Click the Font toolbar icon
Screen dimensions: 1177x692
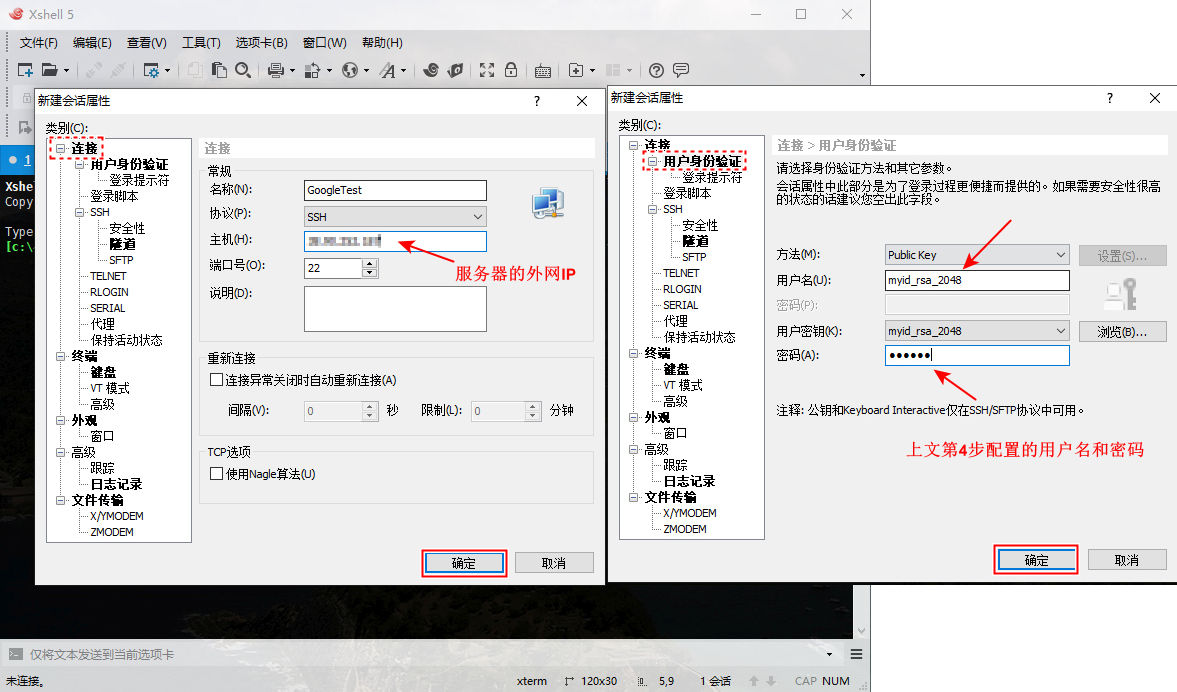(387, 71)
